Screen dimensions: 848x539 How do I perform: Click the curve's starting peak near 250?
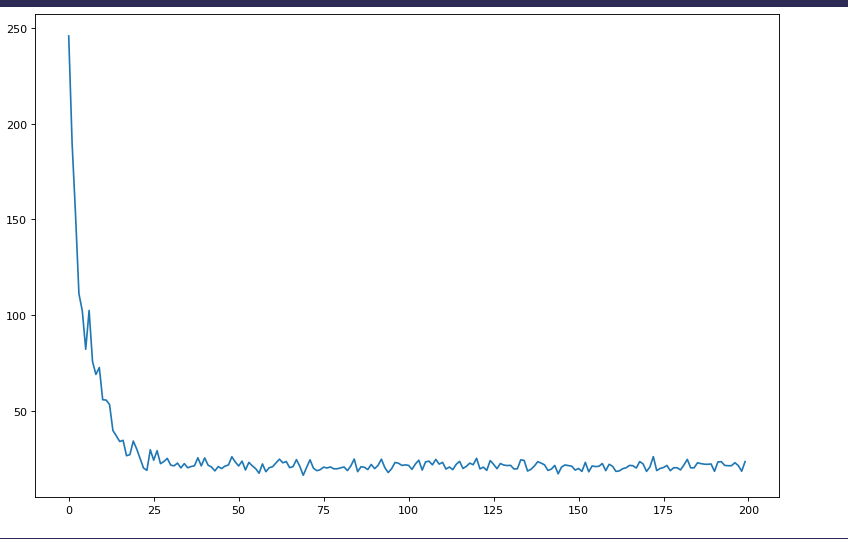click(69, 36)
